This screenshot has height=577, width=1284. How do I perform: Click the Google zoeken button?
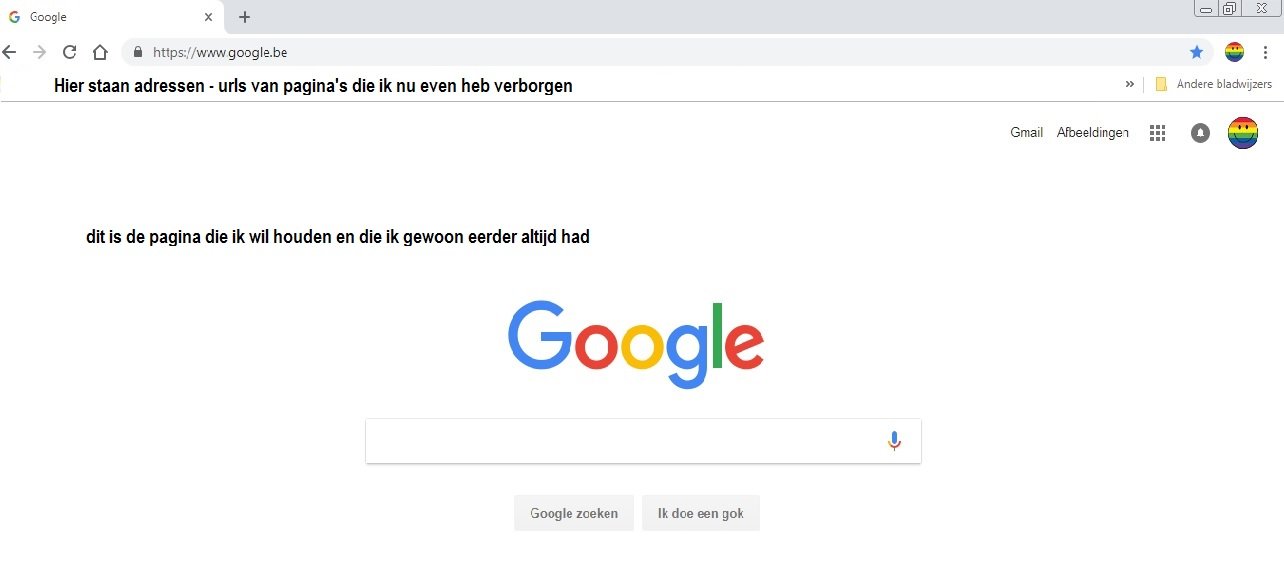point(574,513)
